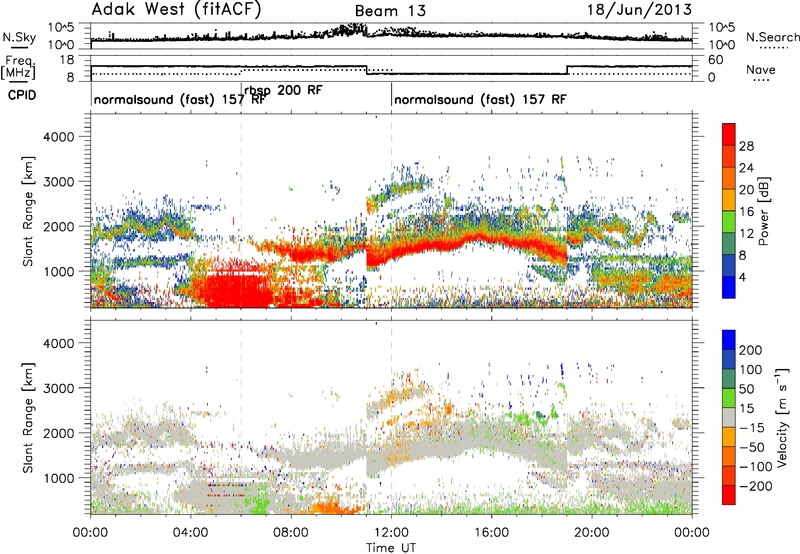The height and width of the screenshot is (554, 800).
Task: Pick Power colorbar segment between 20 and 24
Action: (x=729, y=179)
